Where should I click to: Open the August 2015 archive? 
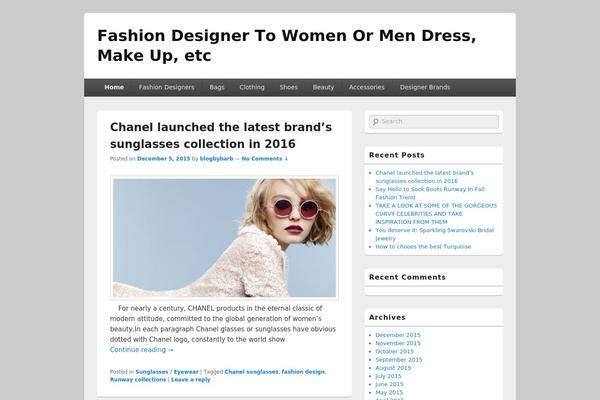(393, 368)
